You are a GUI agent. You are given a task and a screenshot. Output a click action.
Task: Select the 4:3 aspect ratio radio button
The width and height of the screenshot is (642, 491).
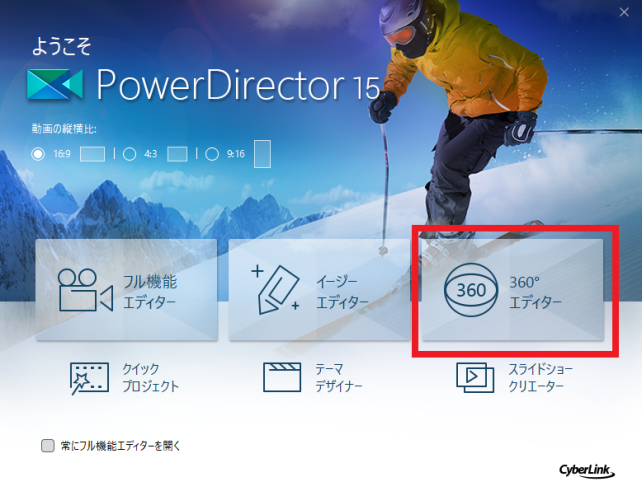[129, 154]
